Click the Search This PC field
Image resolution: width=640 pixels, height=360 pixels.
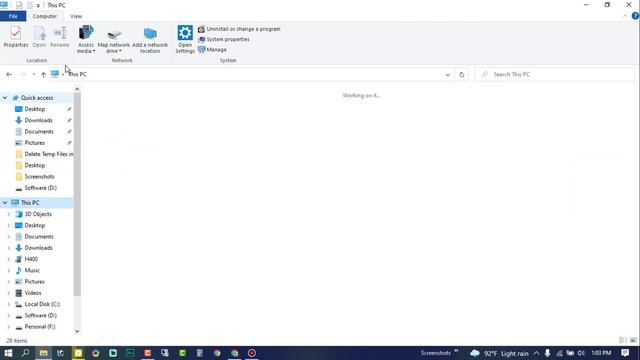[554, 74]
